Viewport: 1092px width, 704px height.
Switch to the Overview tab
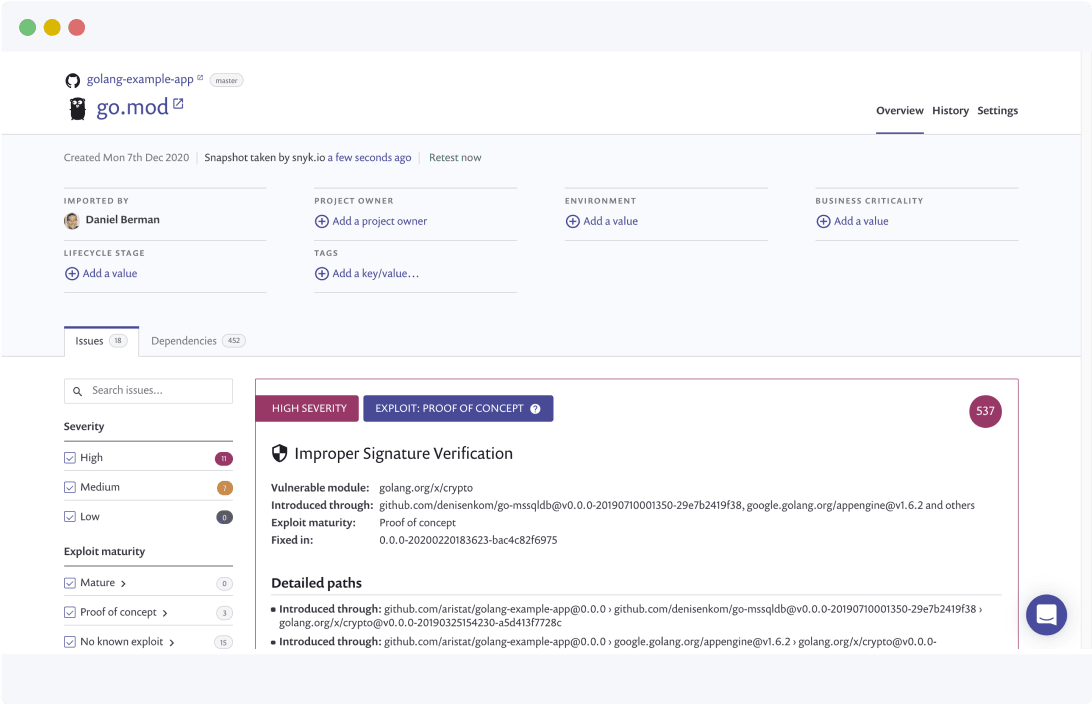[900, 111]
